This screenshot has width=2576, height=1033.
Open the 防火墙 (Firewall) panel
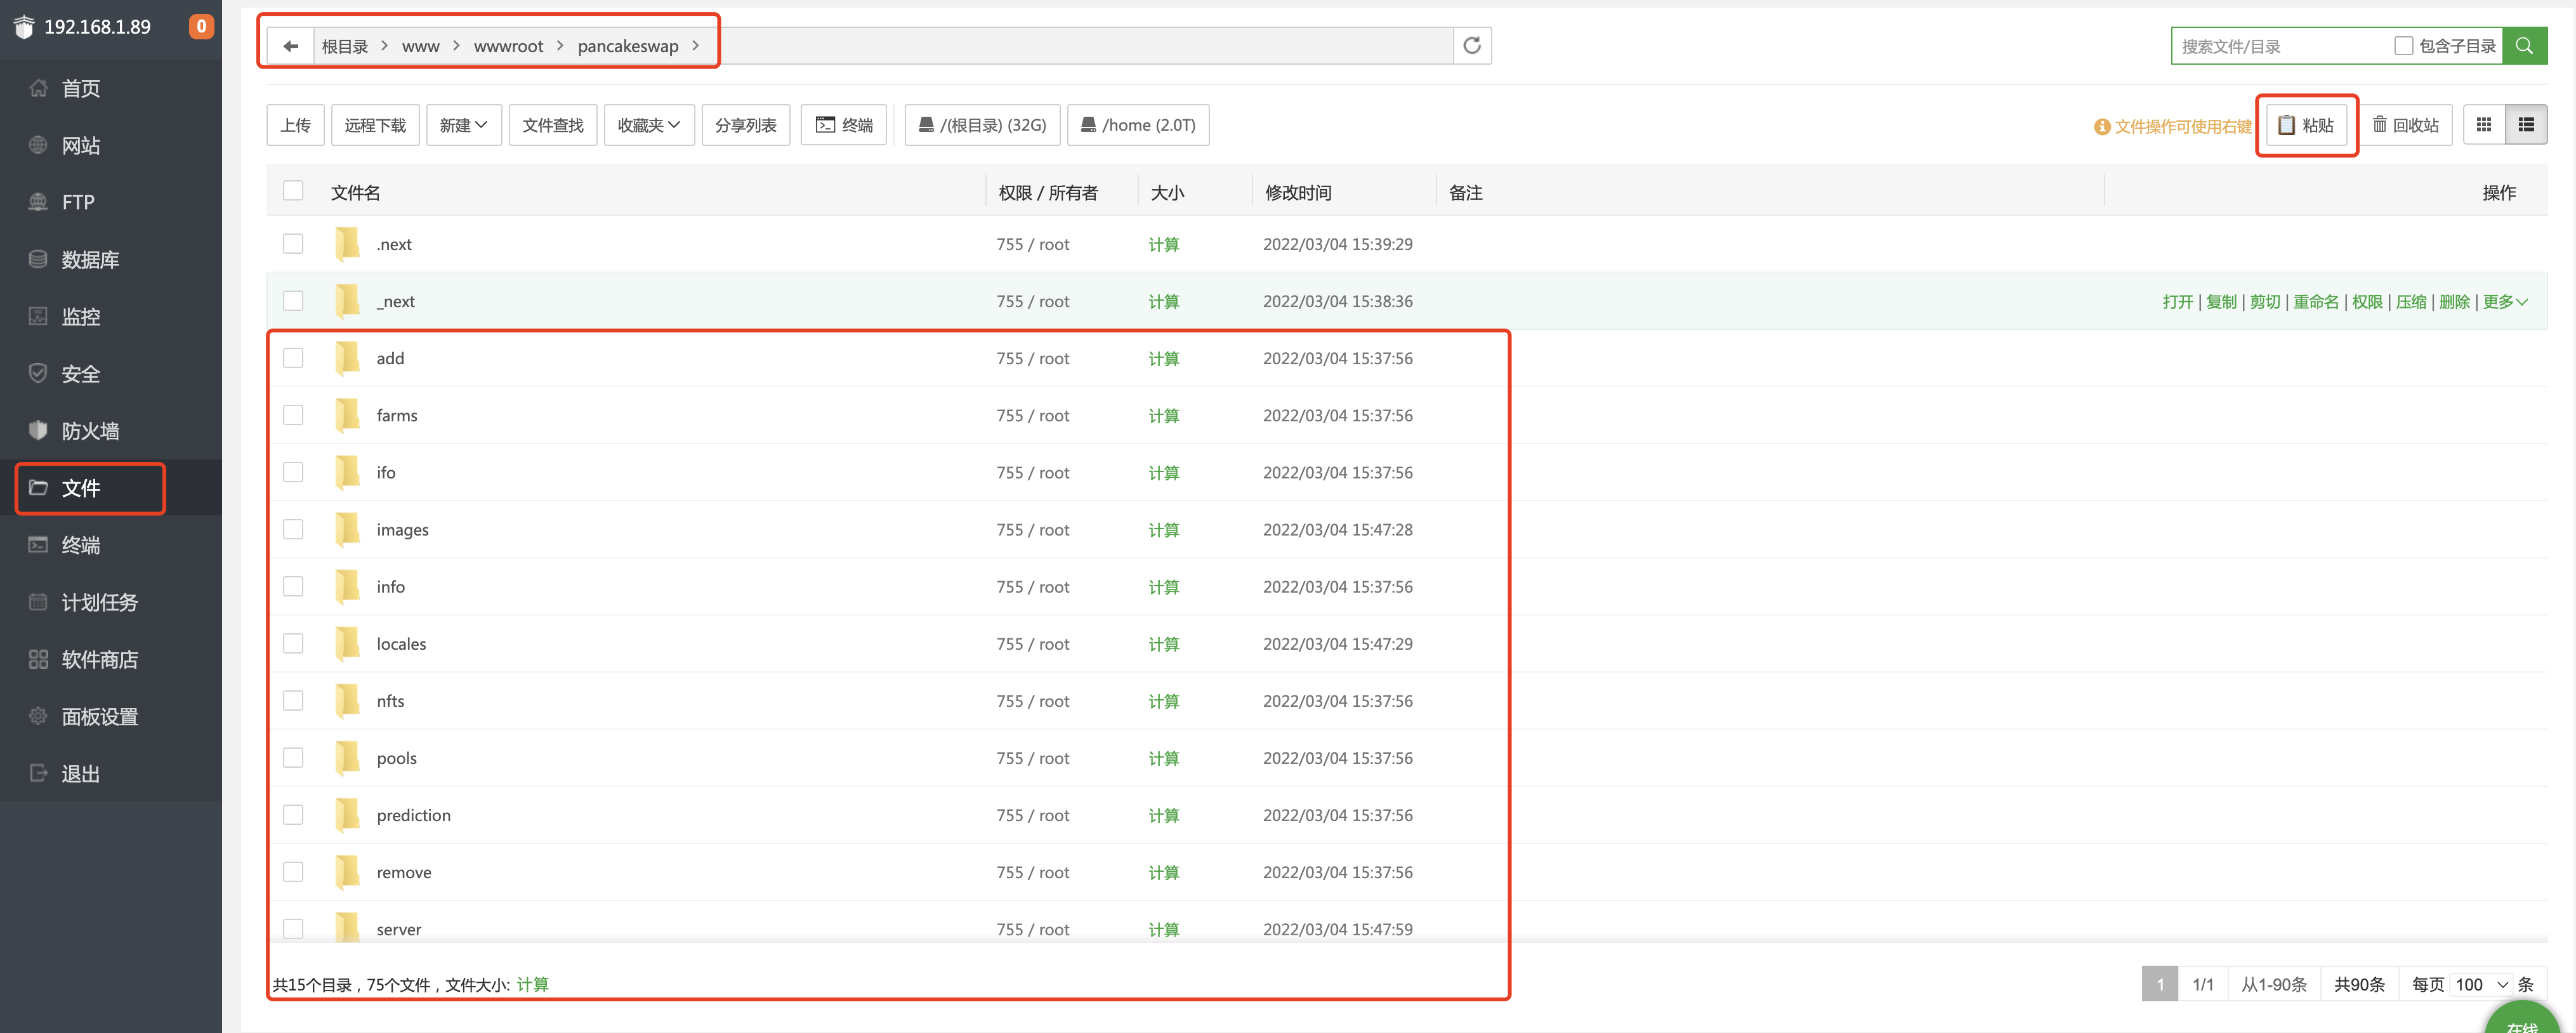[x=90, y=430]
